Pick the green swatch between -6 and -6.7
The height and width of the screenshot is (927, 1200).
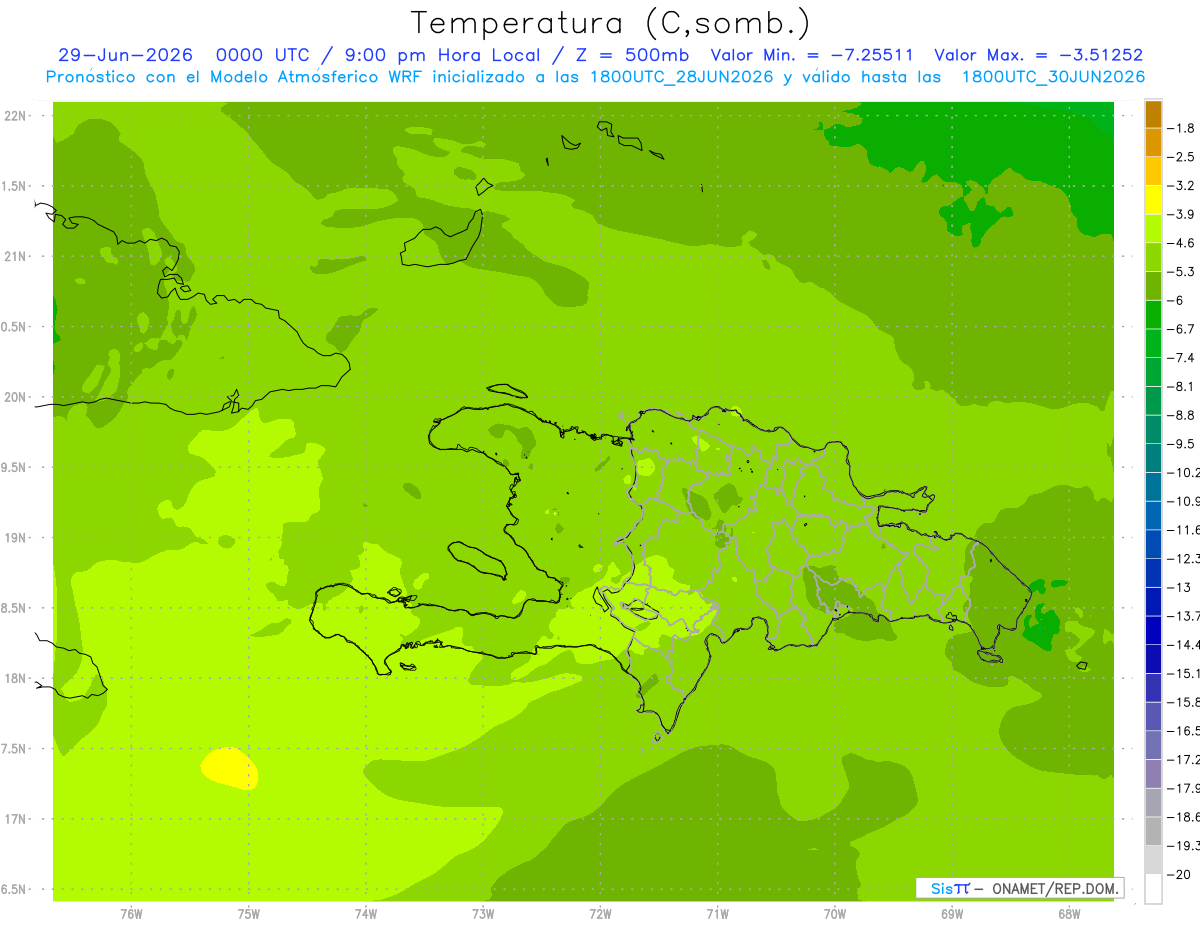pos(1153,314)
